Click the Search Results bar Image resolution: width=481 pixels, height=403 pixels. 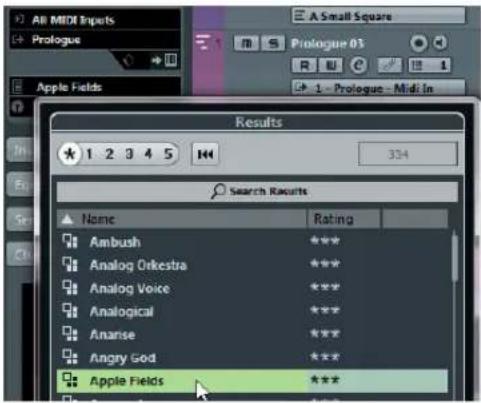[x=257, y=192]
